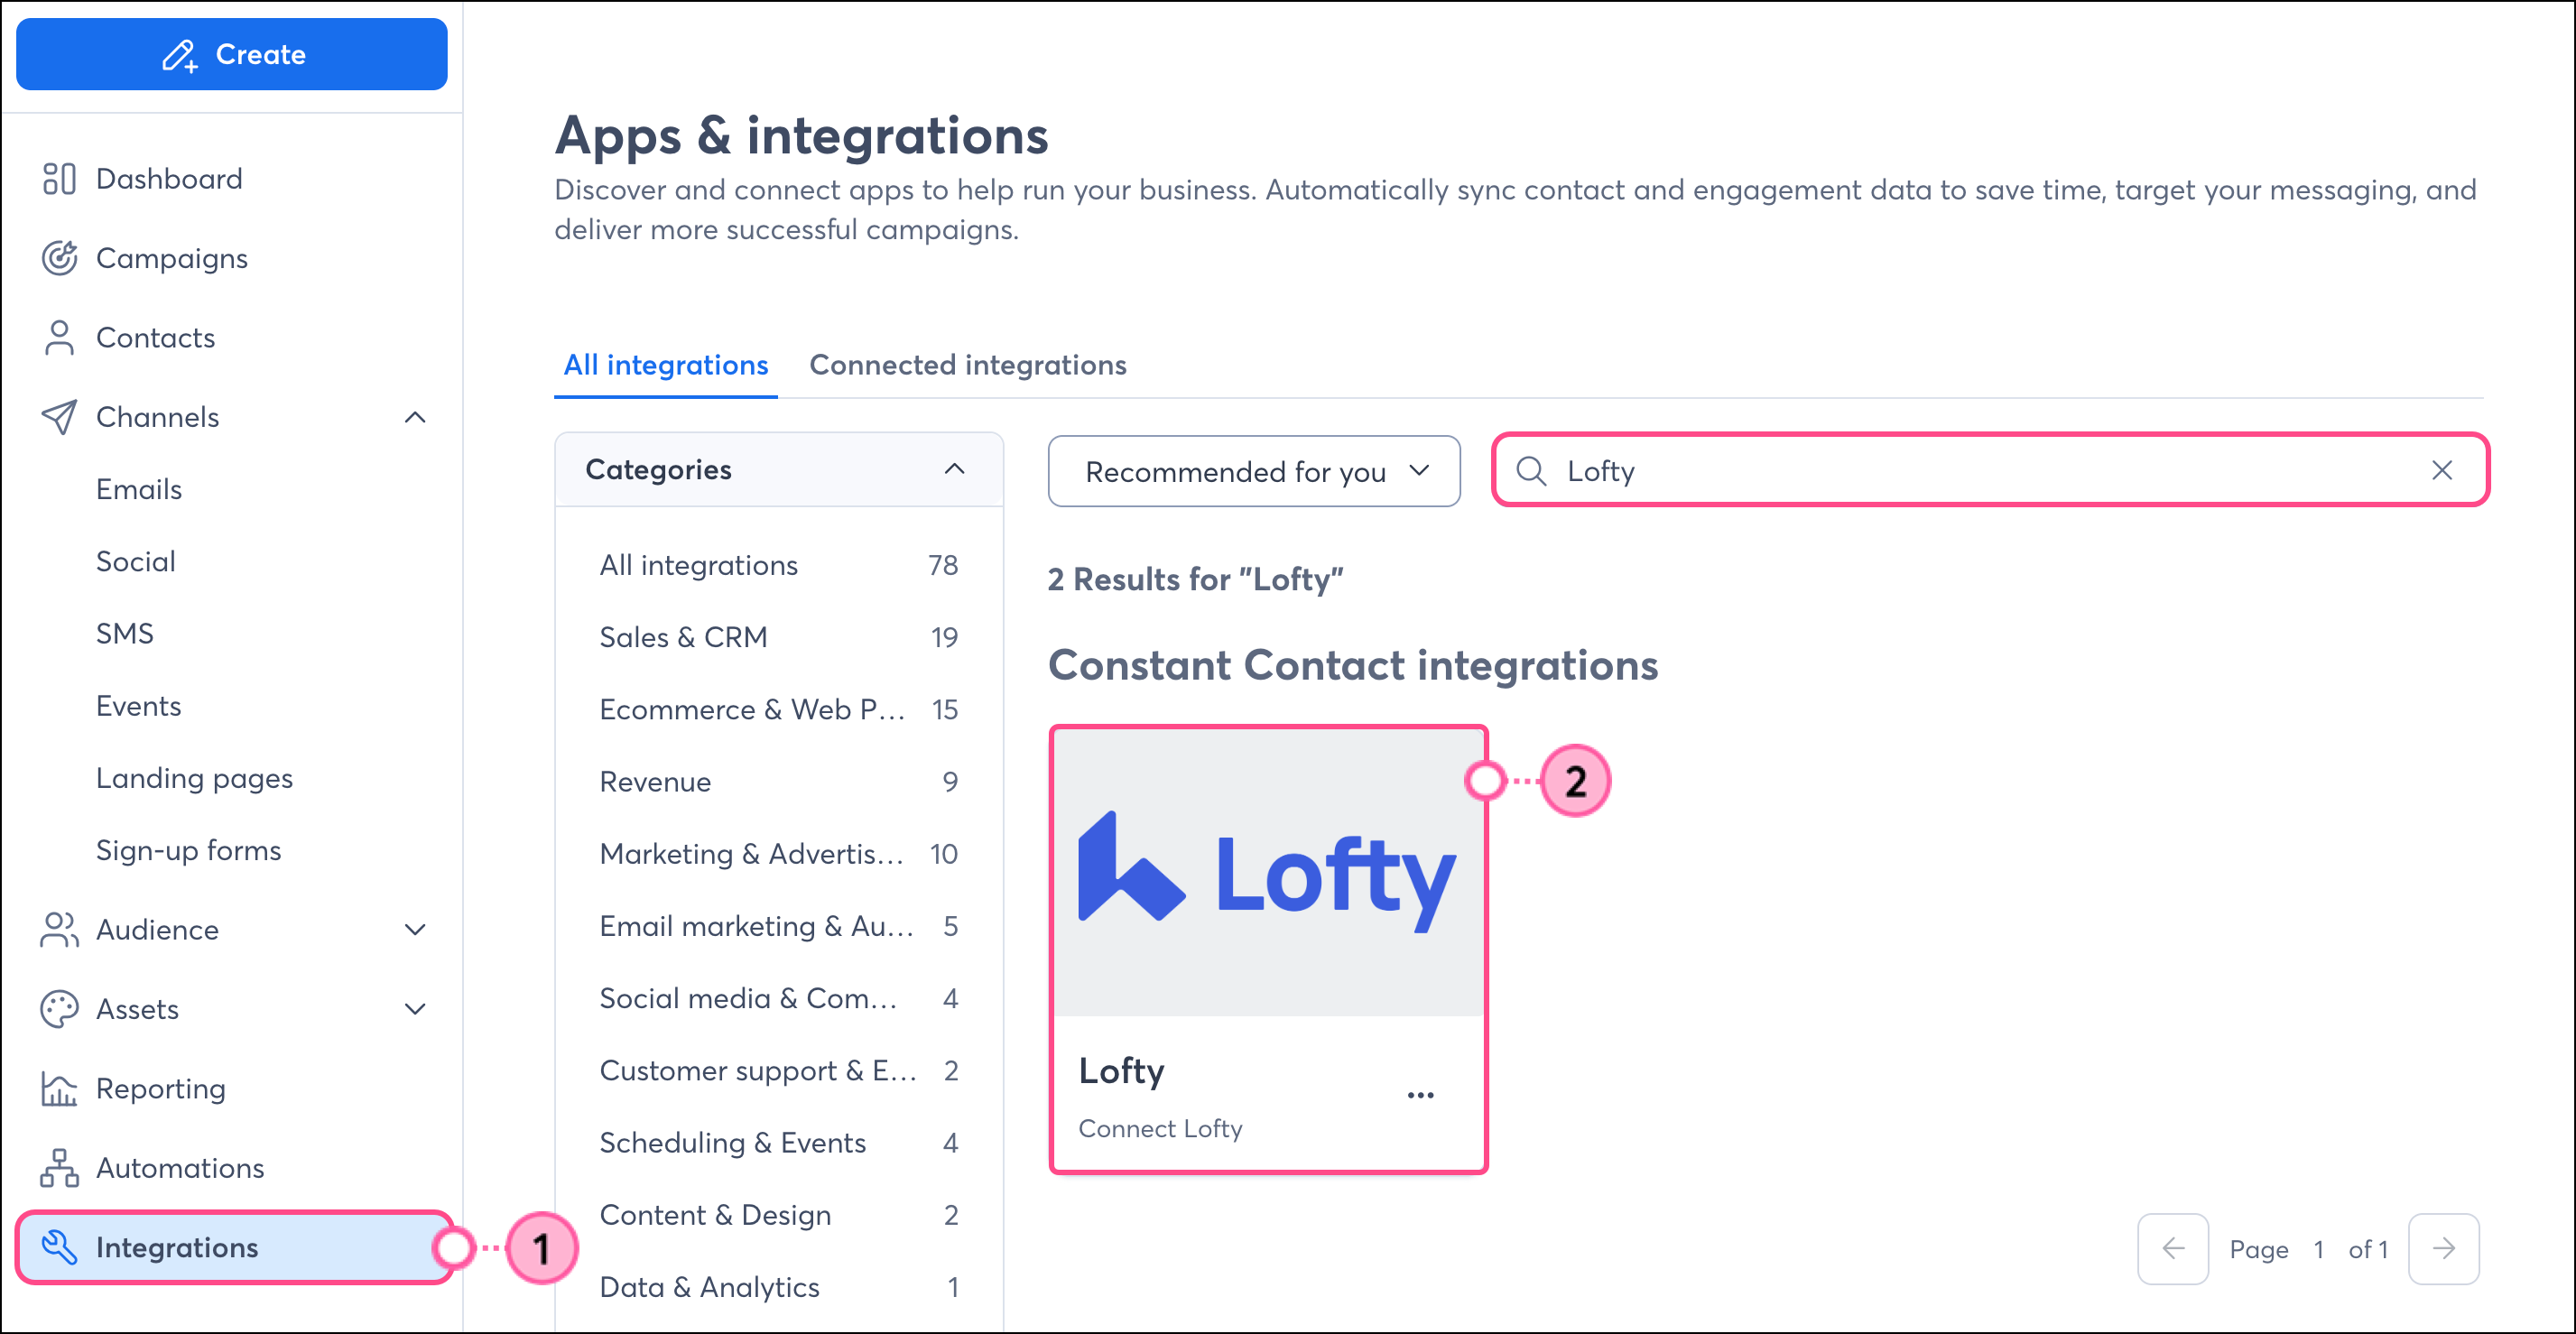Expand the Audience menu section

click(415, 929)
